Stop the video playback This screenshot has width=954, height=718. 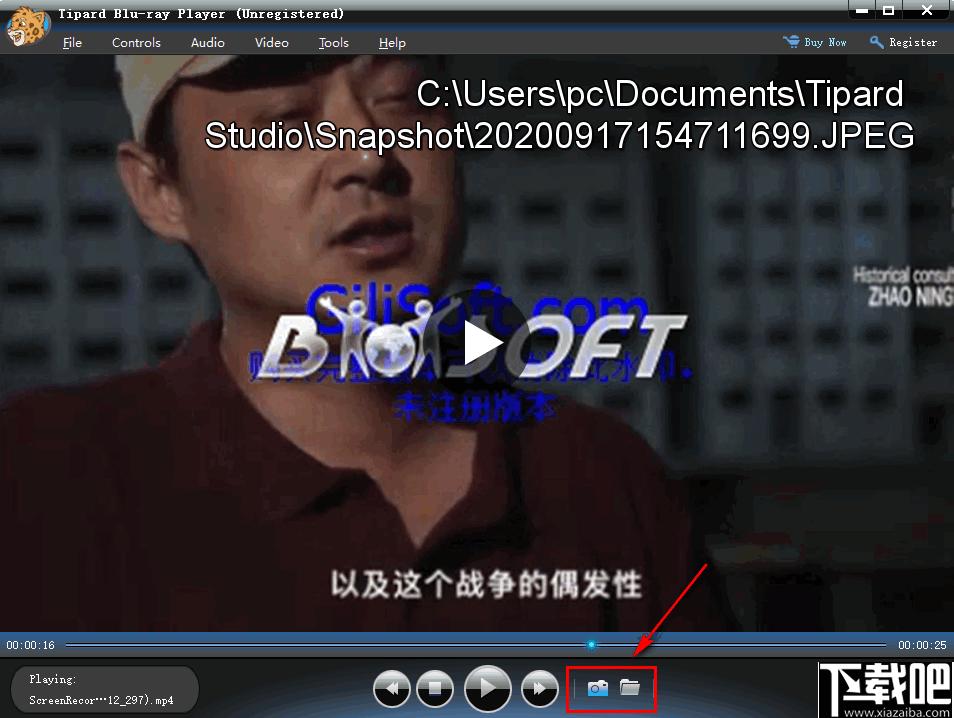[435, 689]
